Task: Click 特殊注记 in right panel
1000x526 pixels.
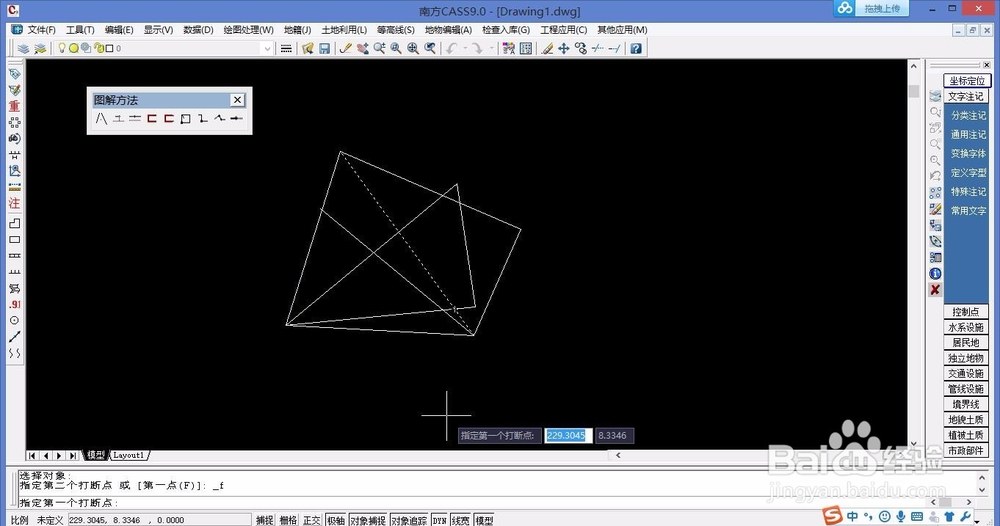Action: 968,191
